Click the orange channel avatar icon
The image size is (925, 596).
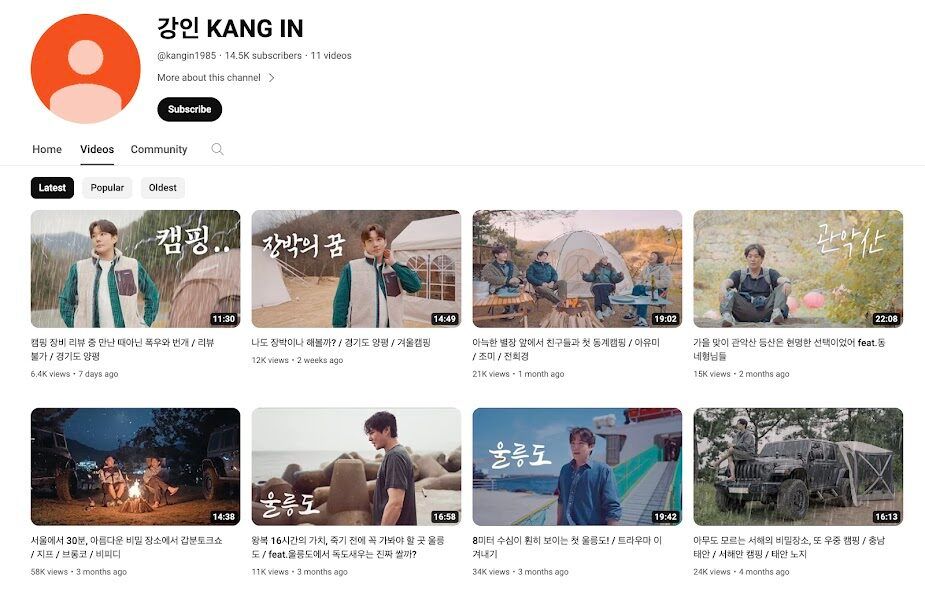pyautogui.click(x=86, y=69)
